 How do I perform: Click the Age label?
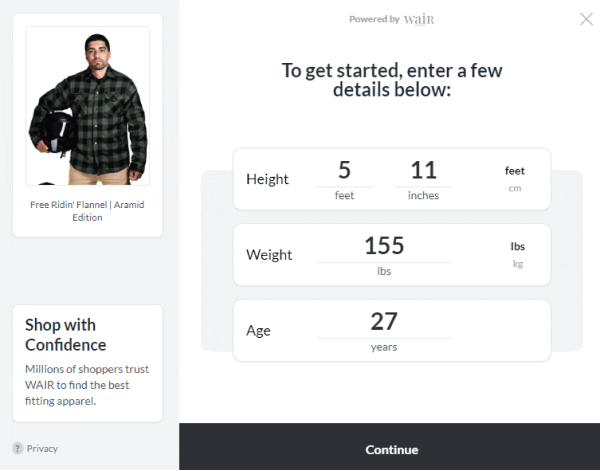click(x=258, y=330)
